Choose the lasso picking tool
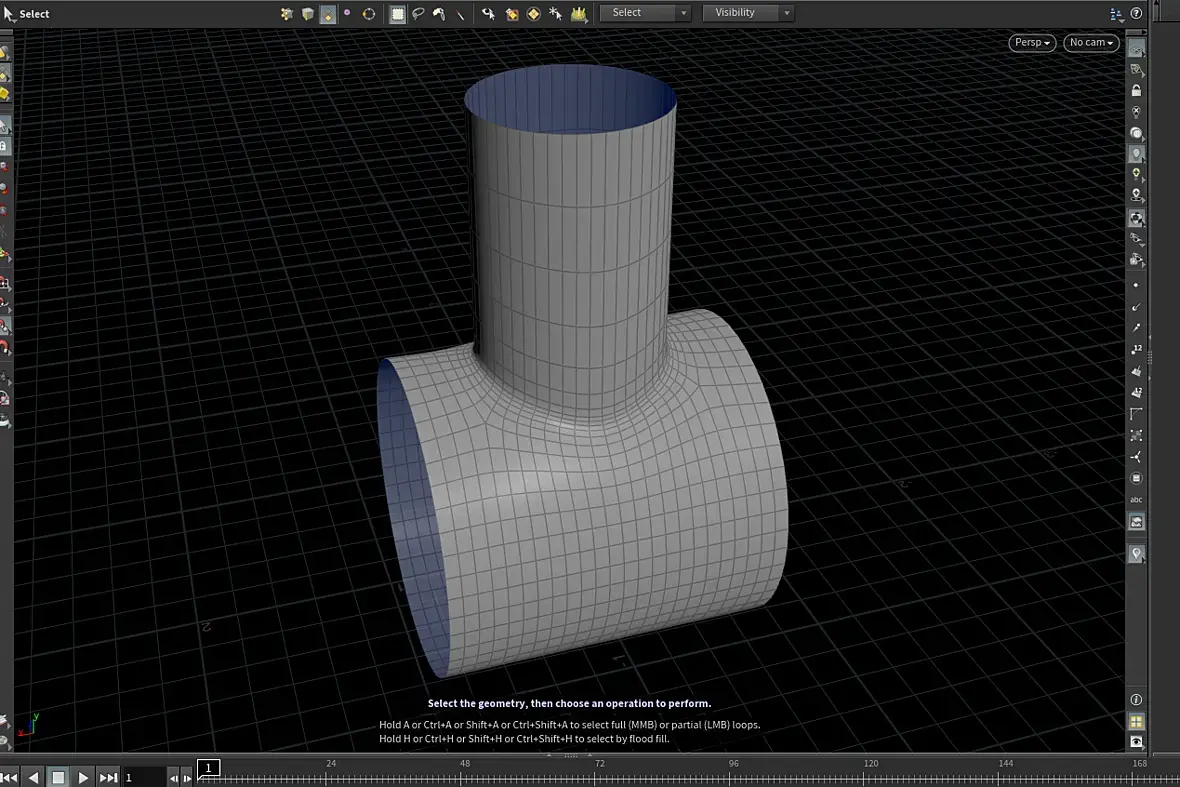 pyautogui.click(x=418, y=14)
